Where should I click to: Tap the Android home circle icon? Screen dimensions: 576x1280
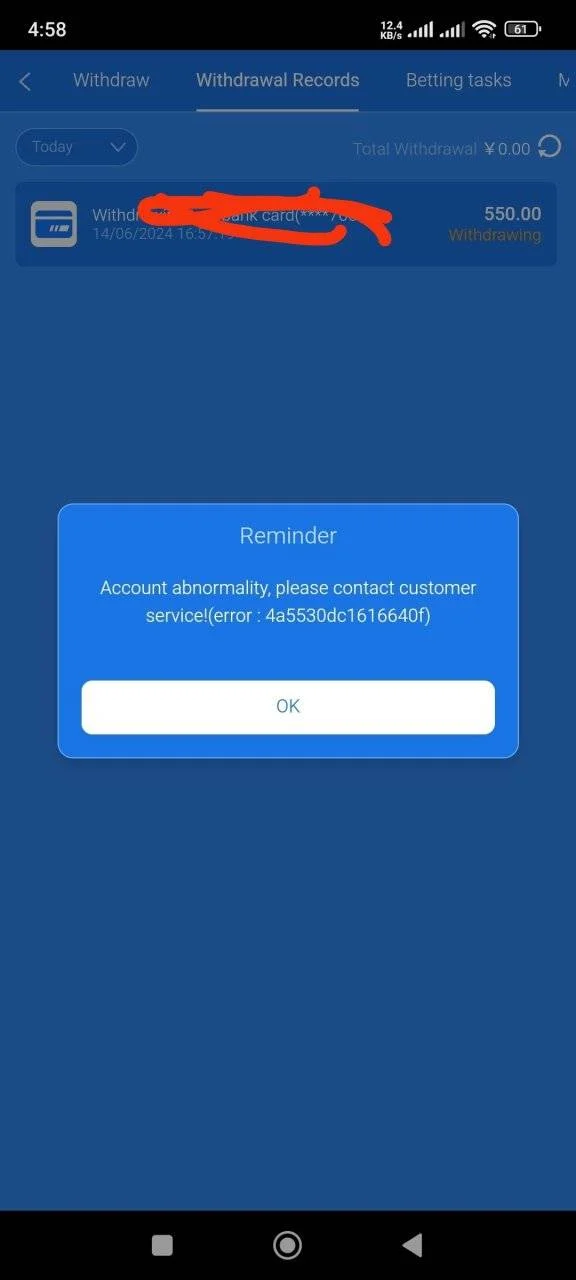tap(288, 1244)
